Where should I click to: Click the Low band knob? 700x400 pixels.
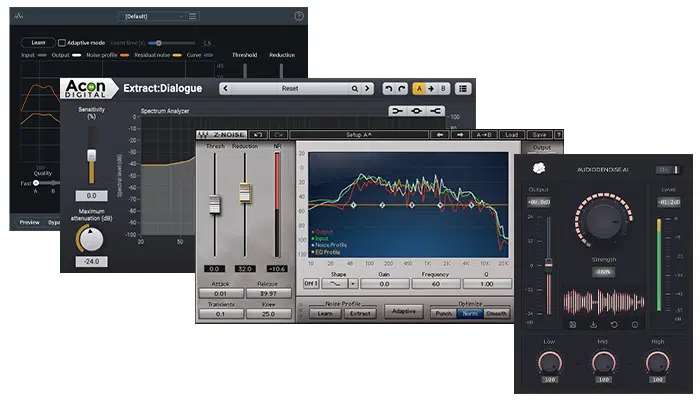(550, 363)
